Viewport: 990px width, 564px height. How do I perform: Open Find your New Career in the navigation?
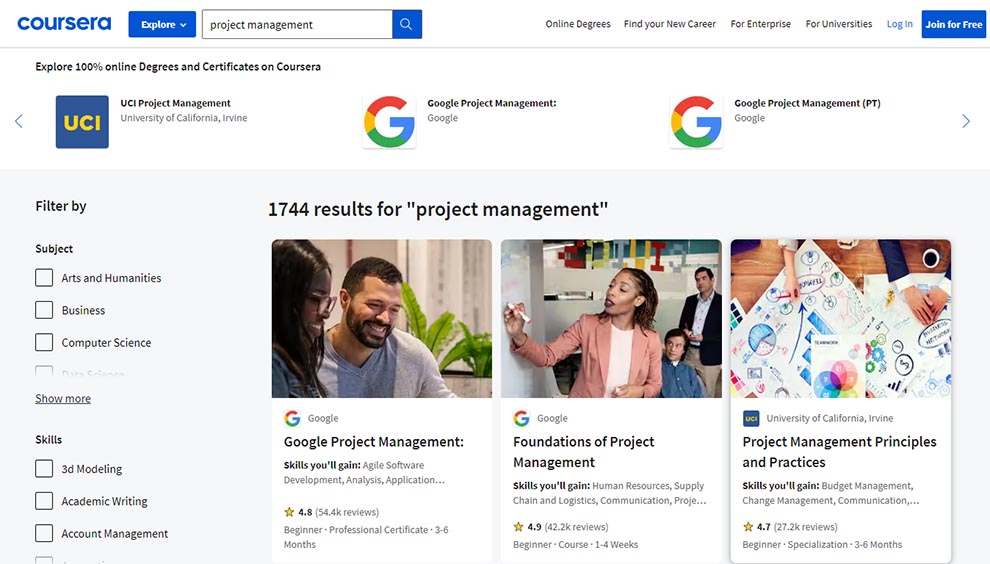tap(670, 24)
